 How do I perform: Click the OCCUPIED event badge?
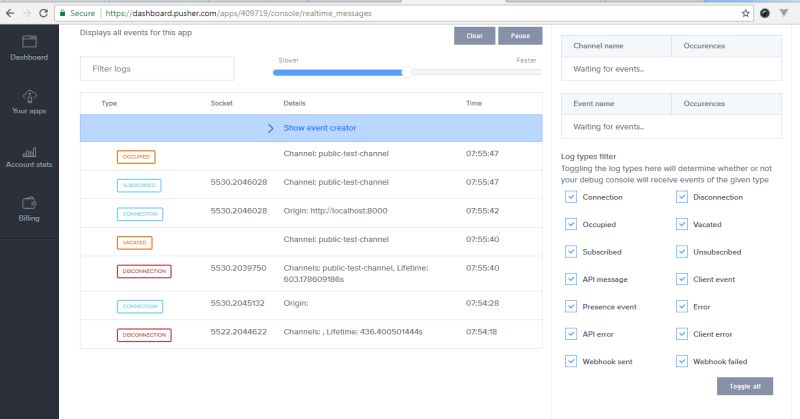pyautogui.click(x=136, y=157)
